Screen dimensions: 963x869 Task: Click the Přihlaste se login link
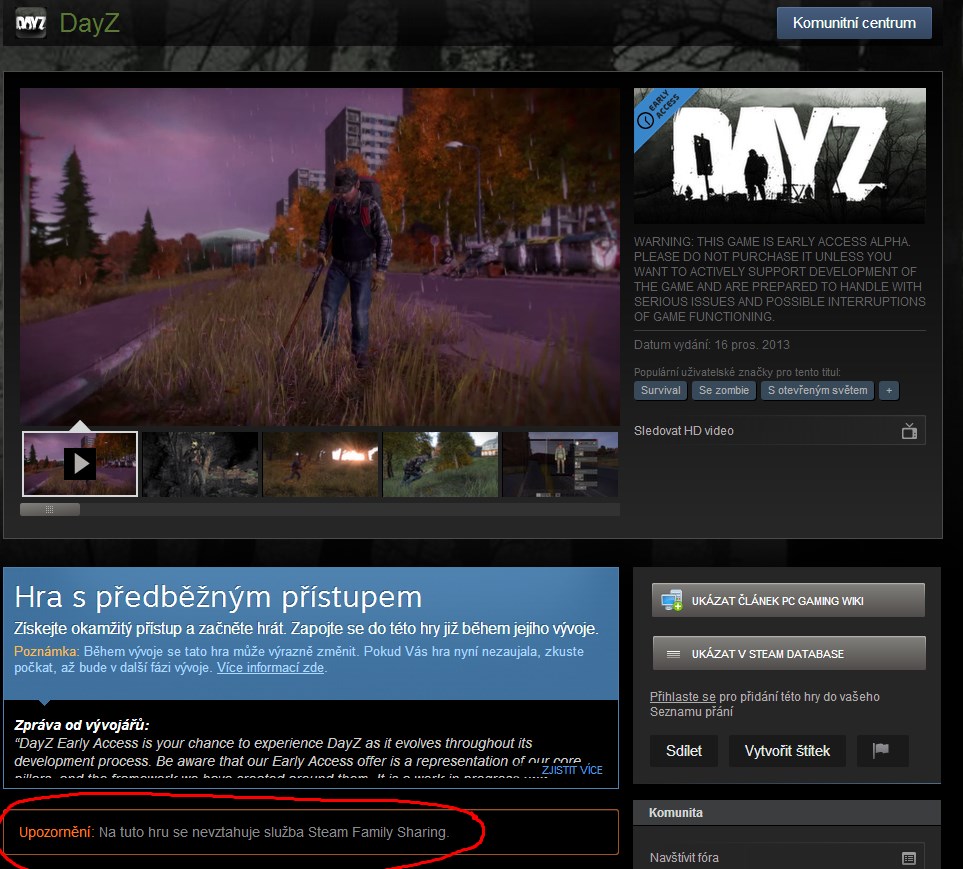682,696
